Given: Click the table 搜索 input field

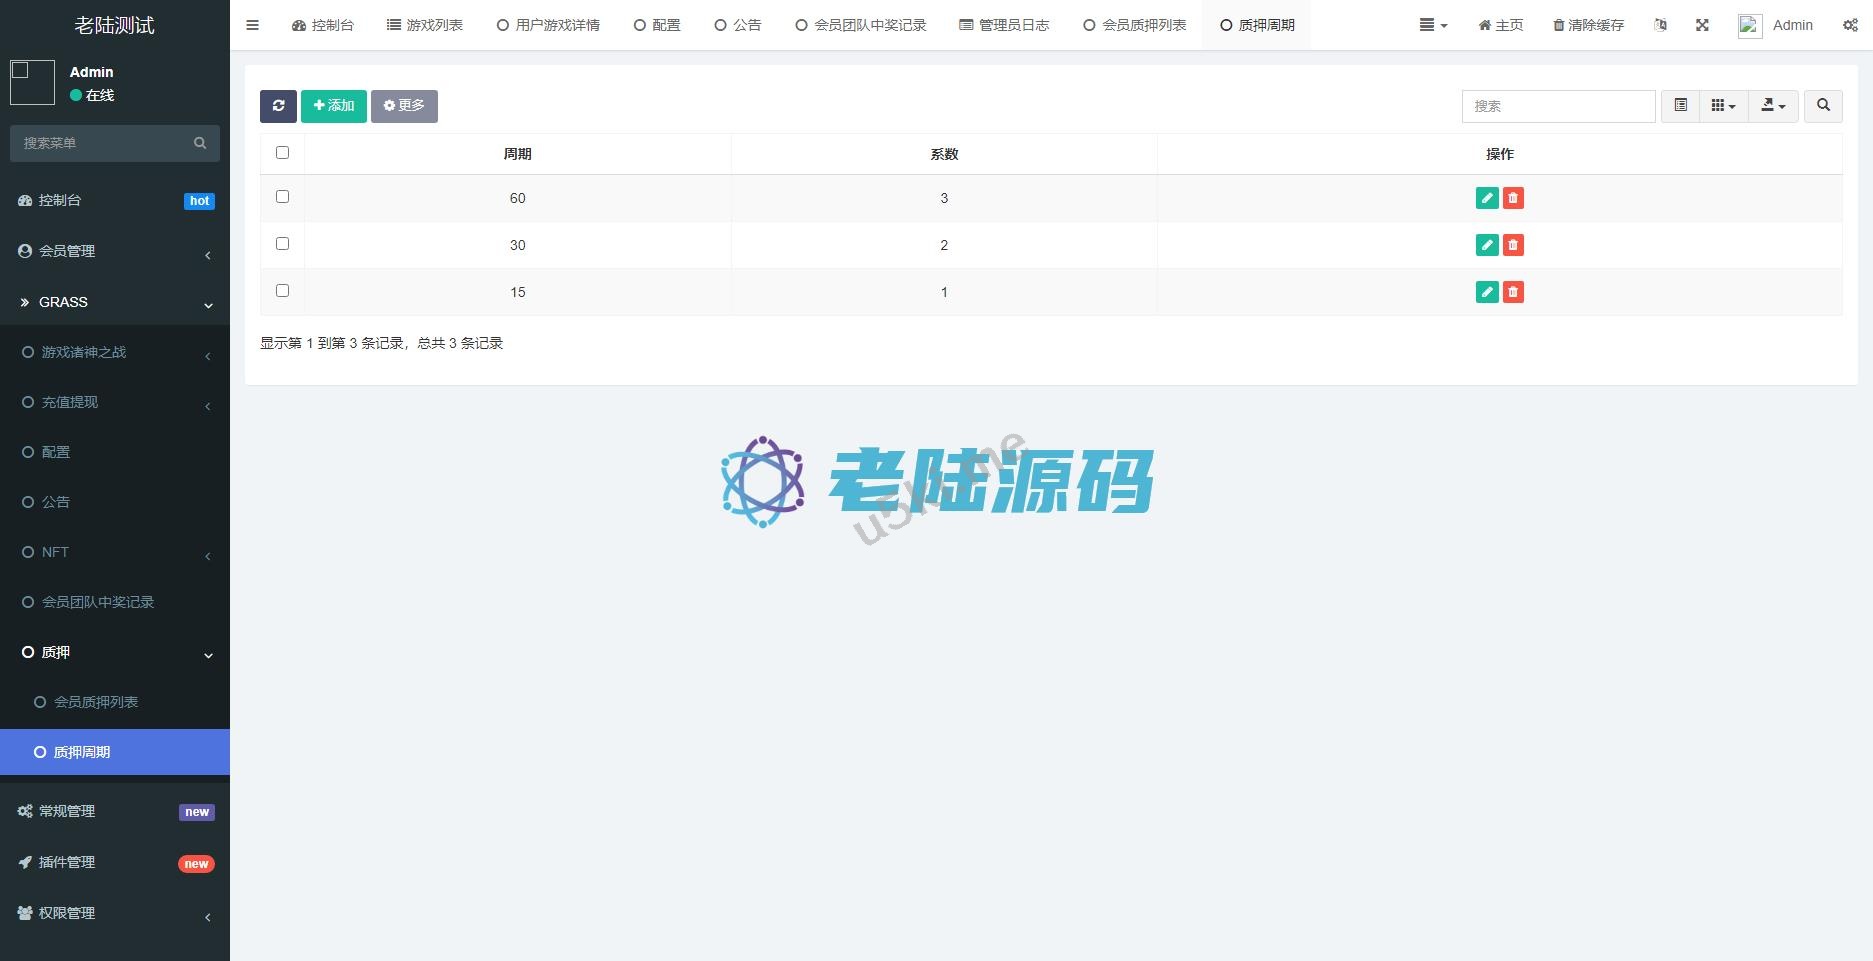Looking at the screenshot, I should click(x=1558, y=106).
